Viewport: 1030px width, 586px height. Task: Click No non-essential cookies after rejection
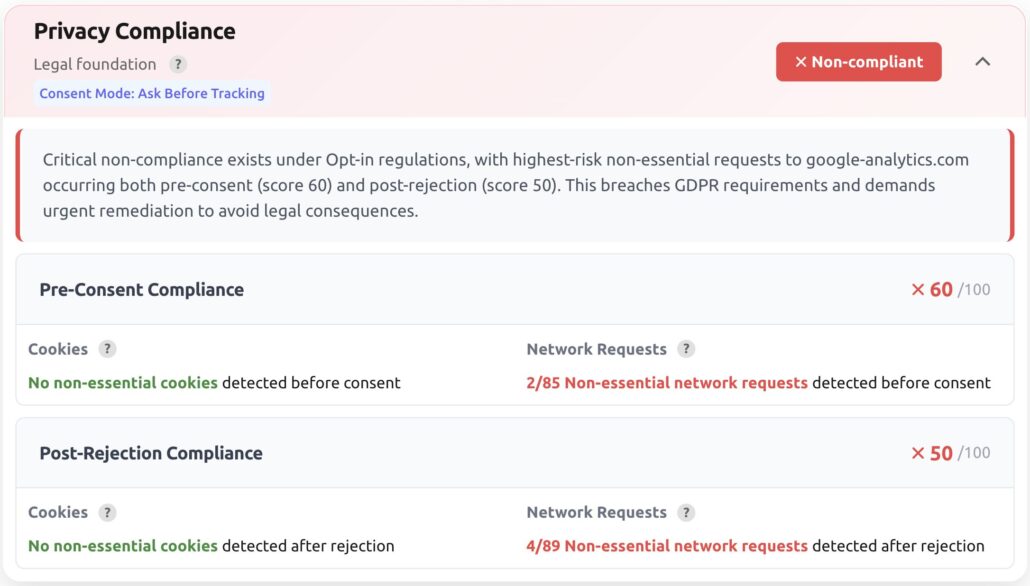click(123, 546)
